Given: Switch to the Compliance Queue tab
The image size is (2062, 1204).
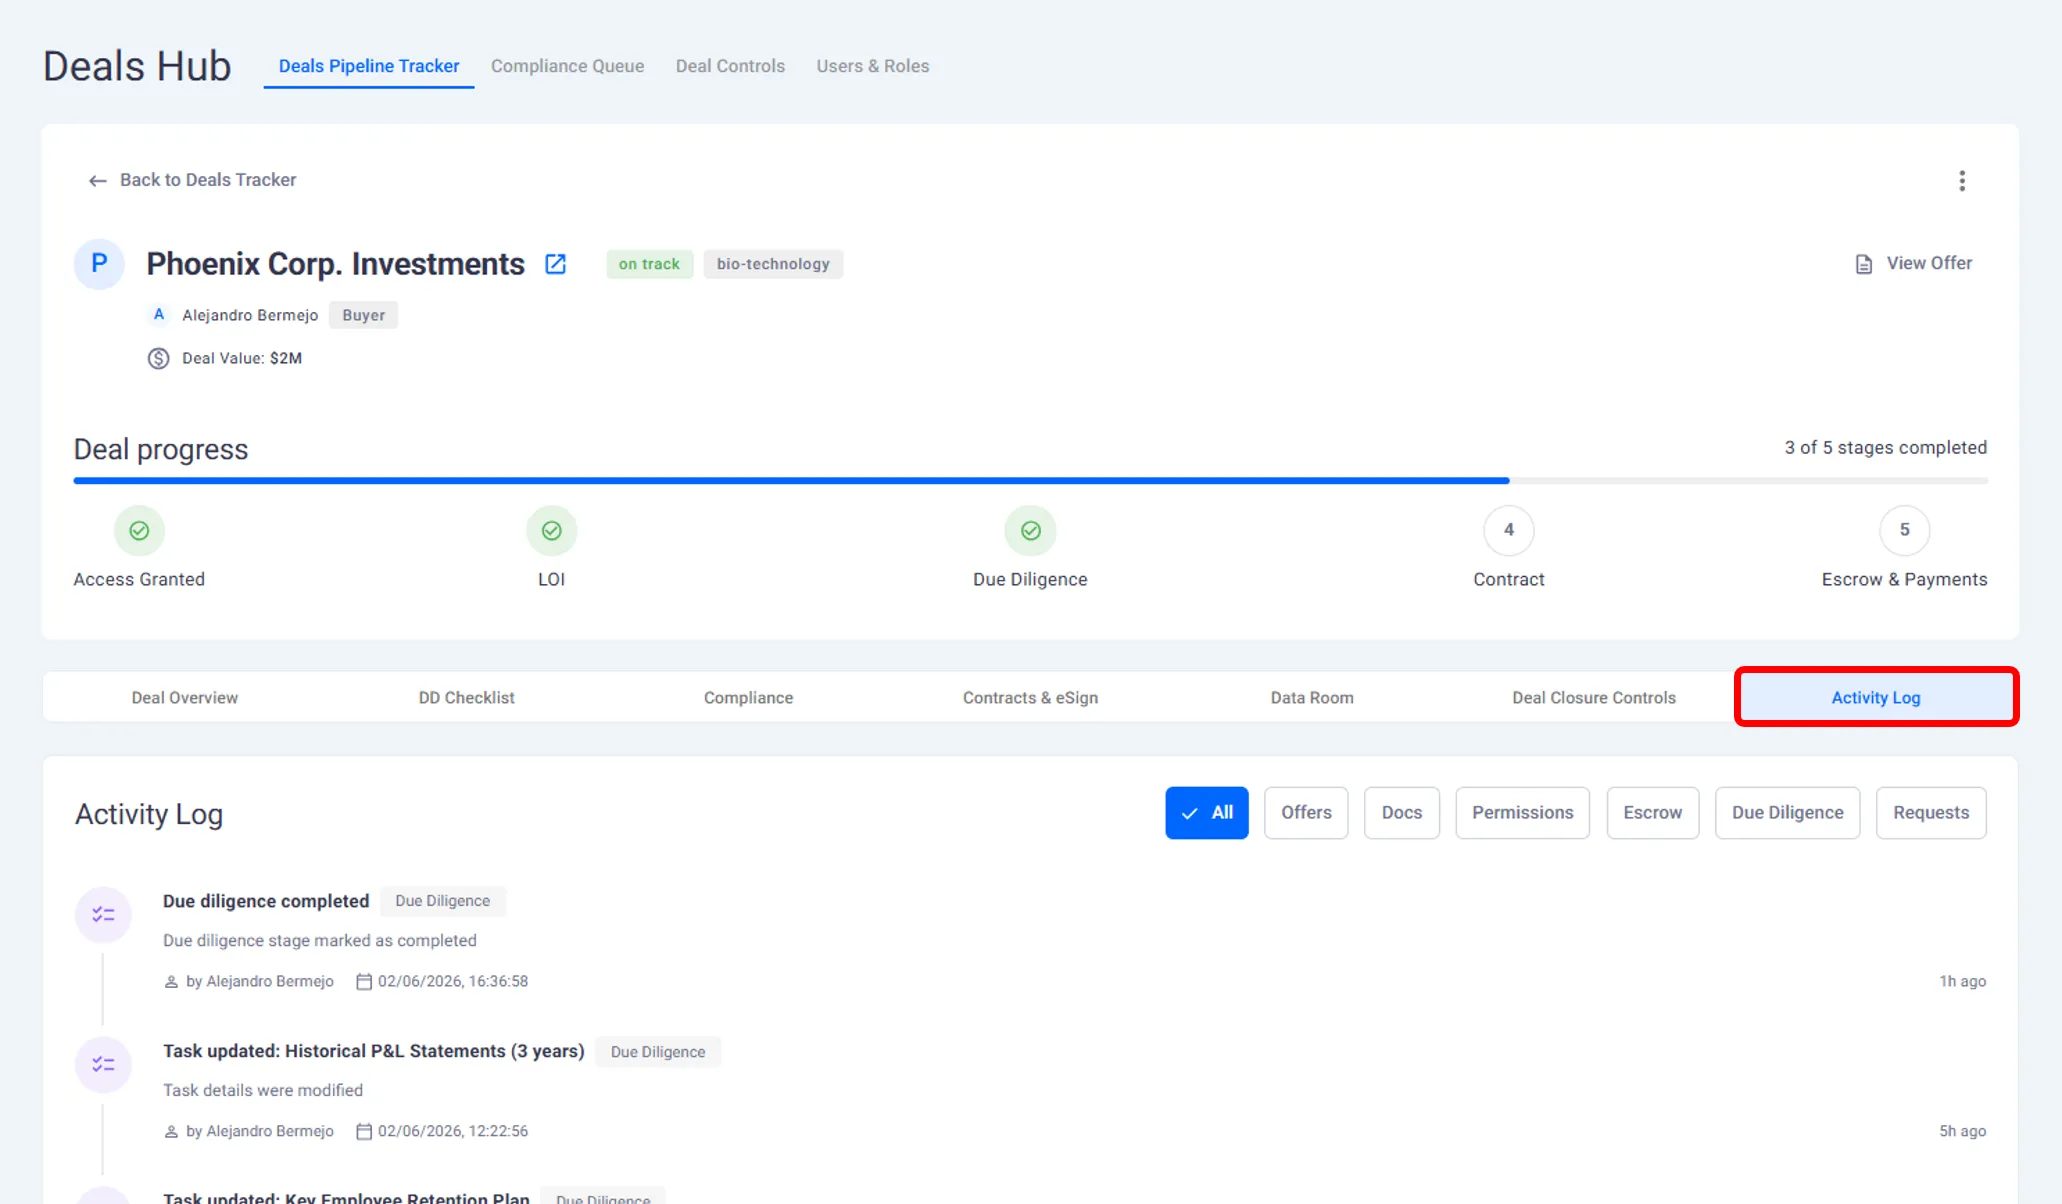Looking at the screenshot, I should [x=567, y=66].
